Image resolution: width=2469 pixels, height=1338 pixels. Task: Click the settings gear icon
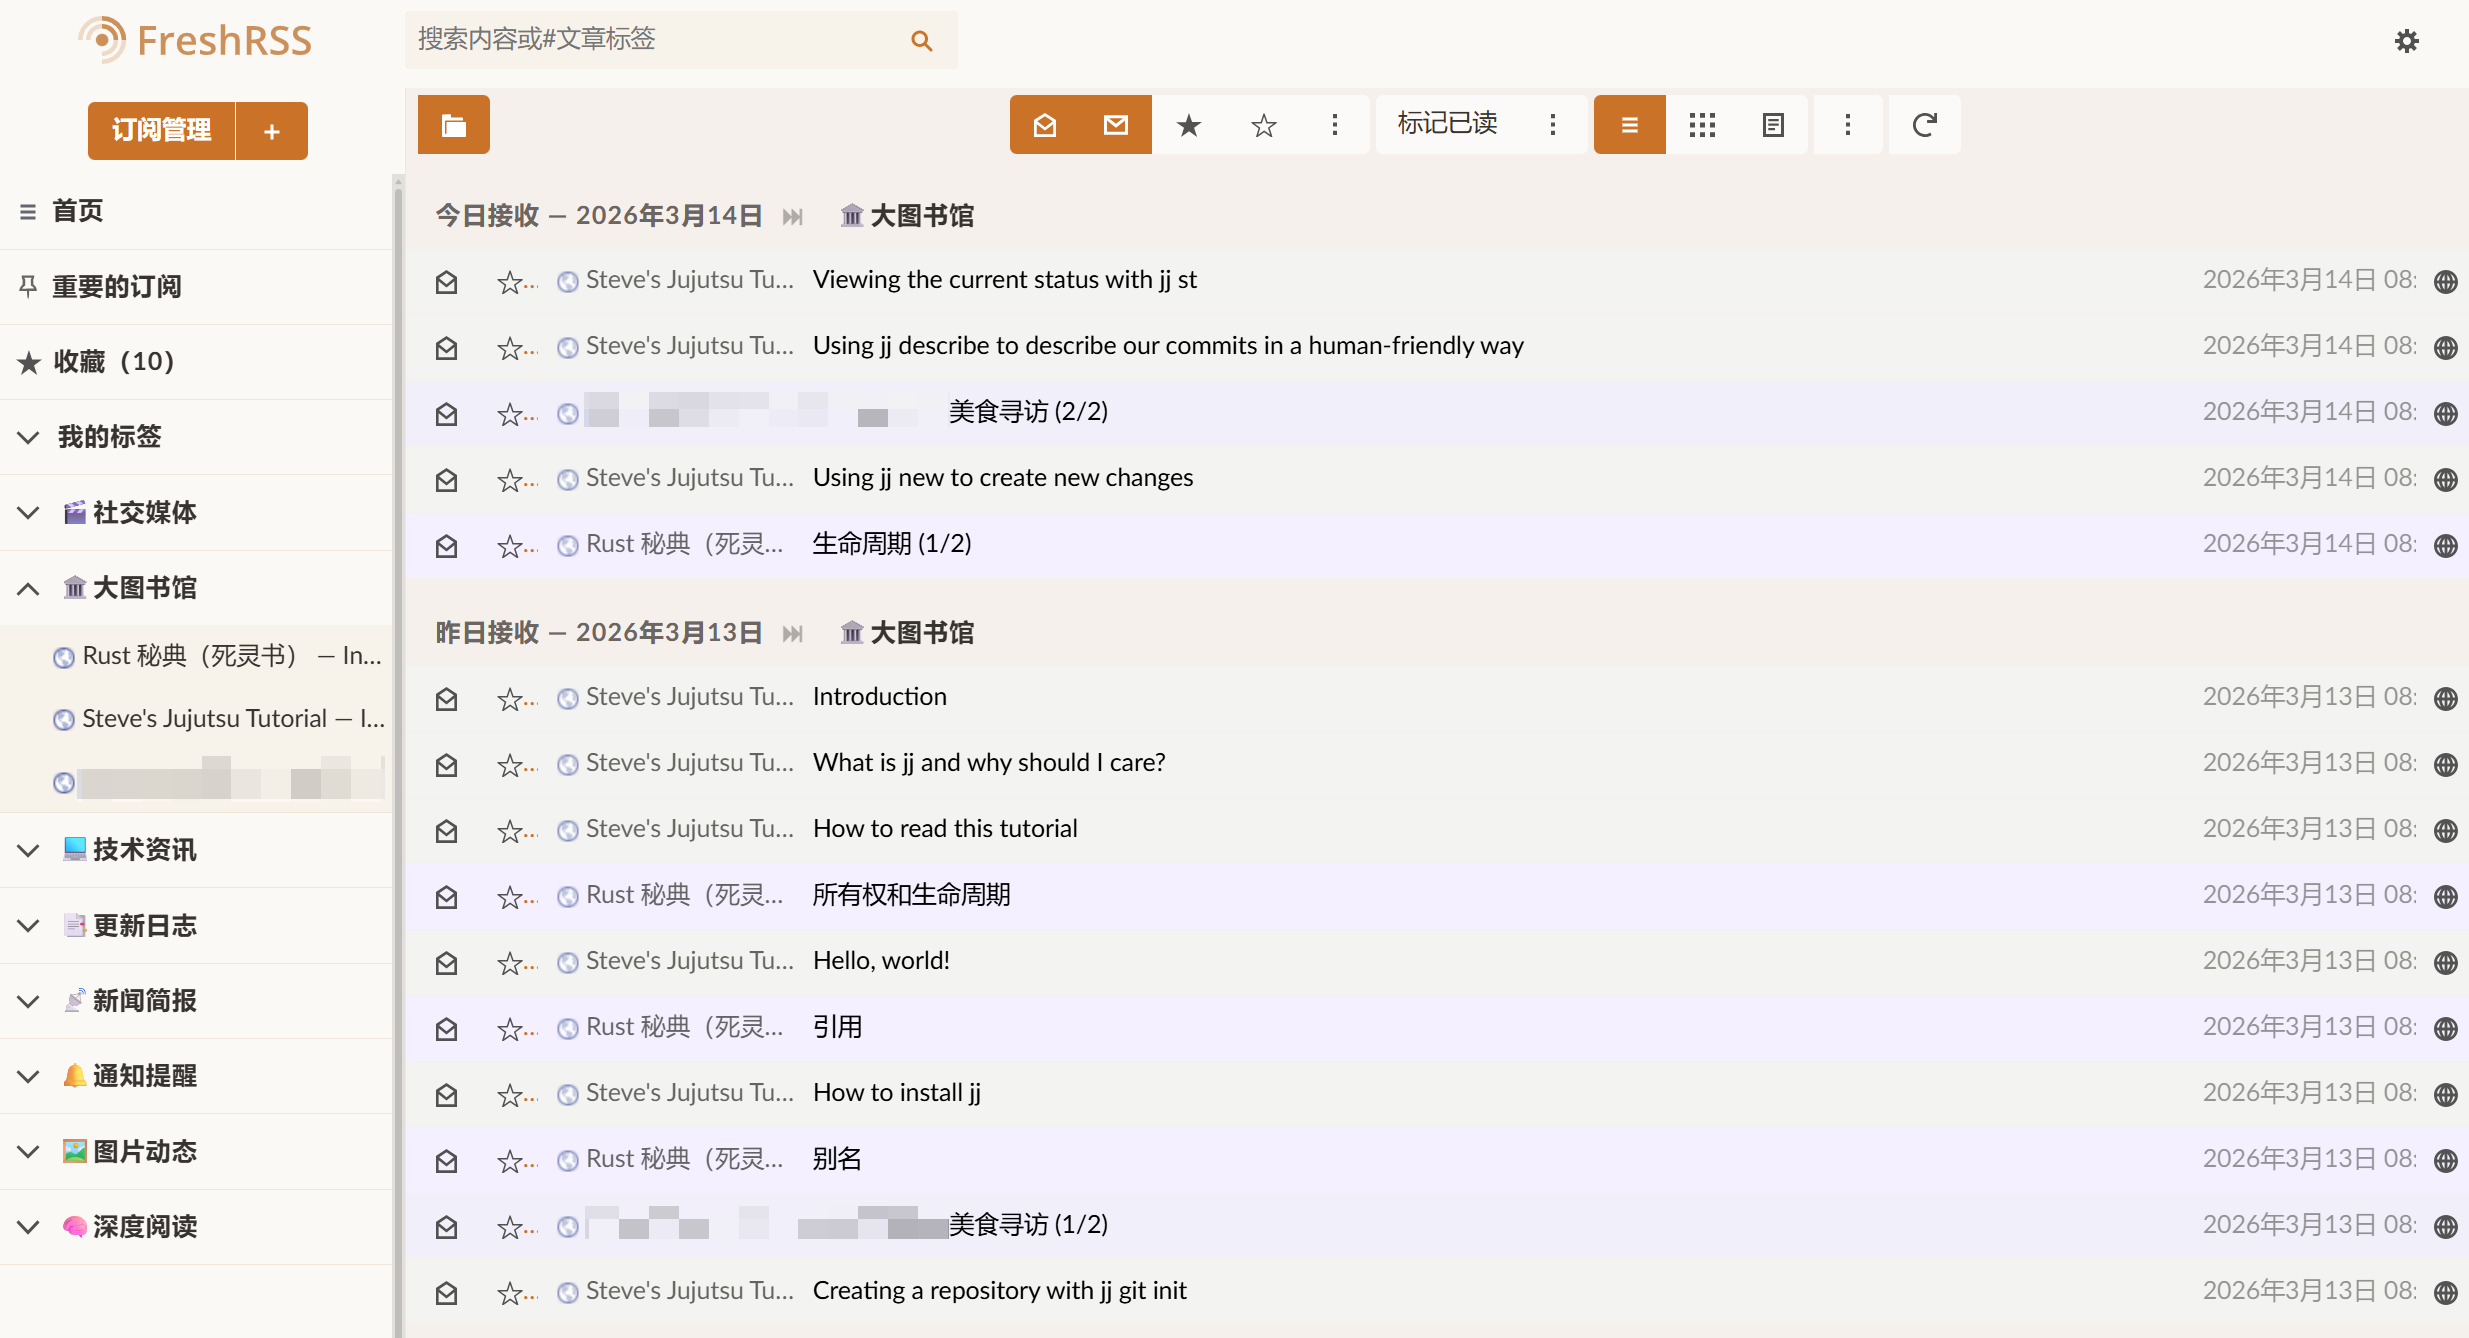[2406, 41]
